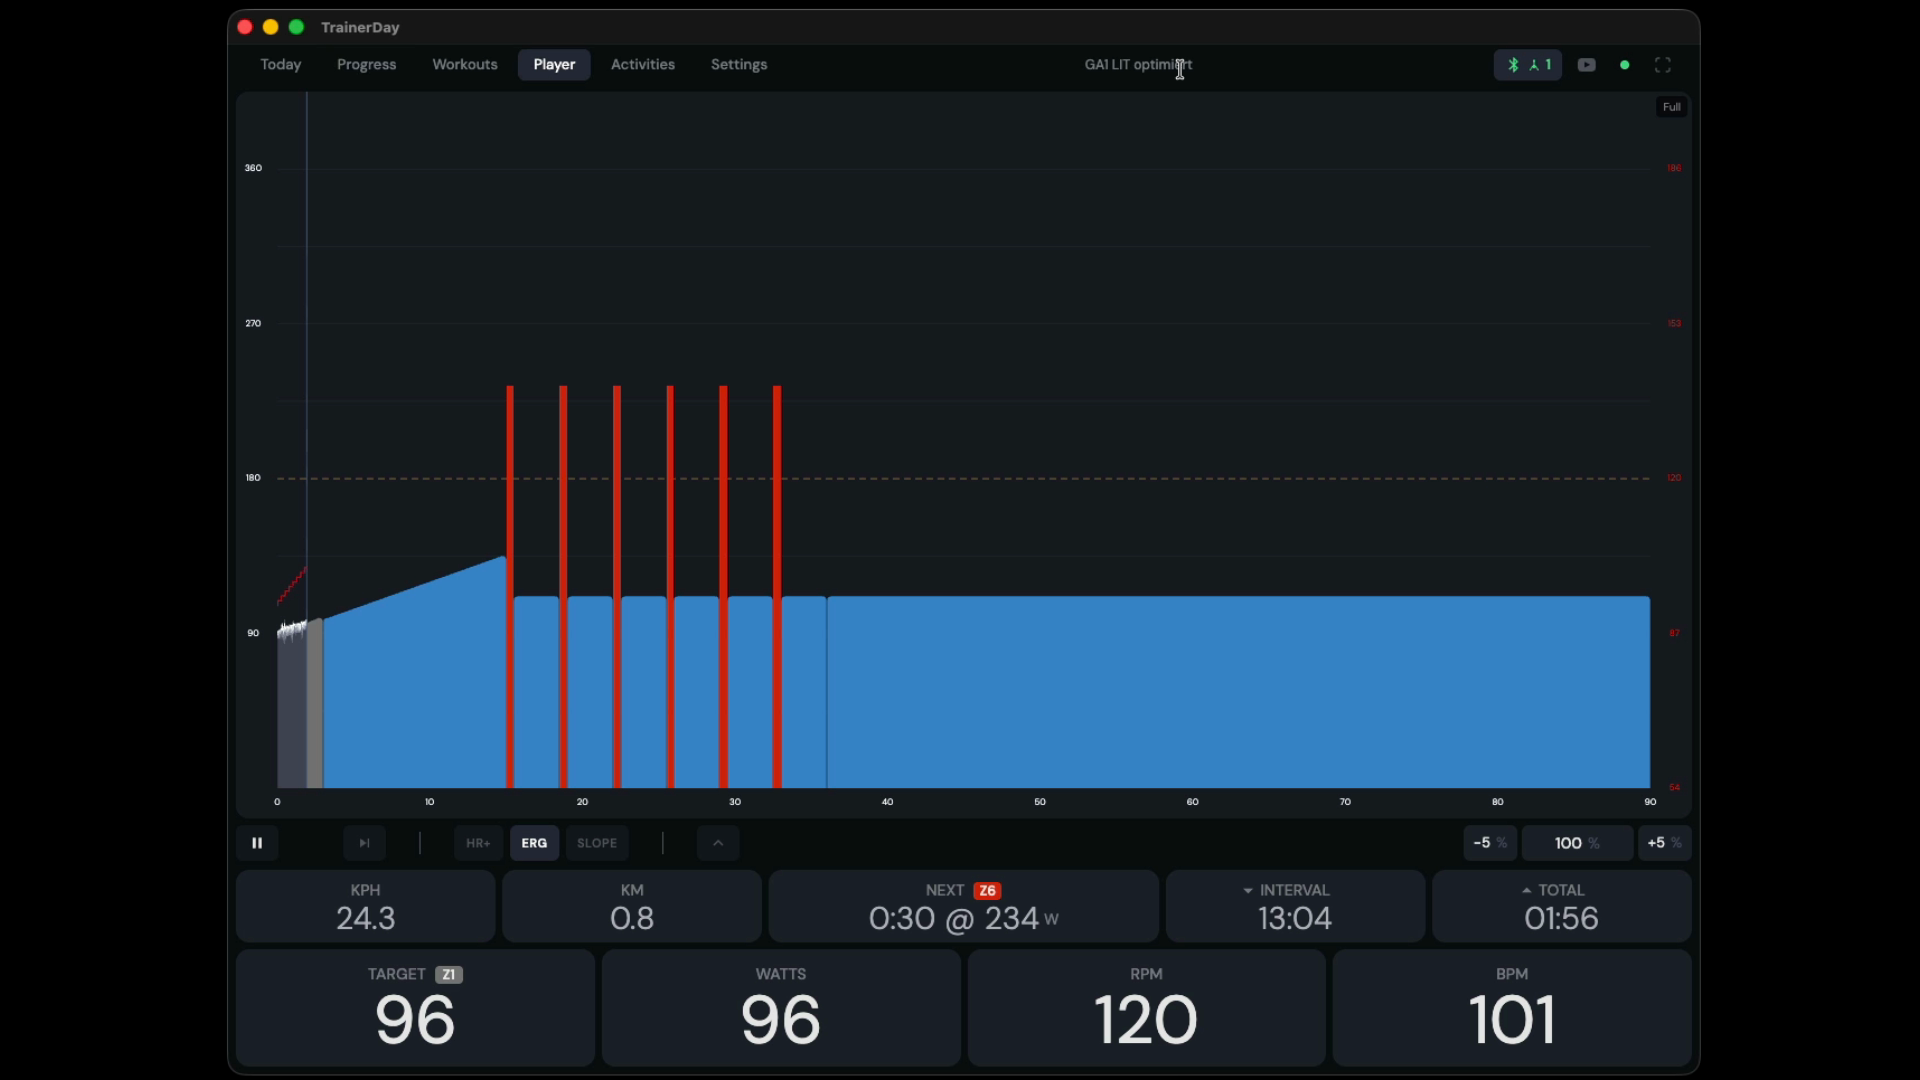This screenshot has width=1920, height=1080.
Task: Decrease intensity with the -5% button
Action: 1489,843
